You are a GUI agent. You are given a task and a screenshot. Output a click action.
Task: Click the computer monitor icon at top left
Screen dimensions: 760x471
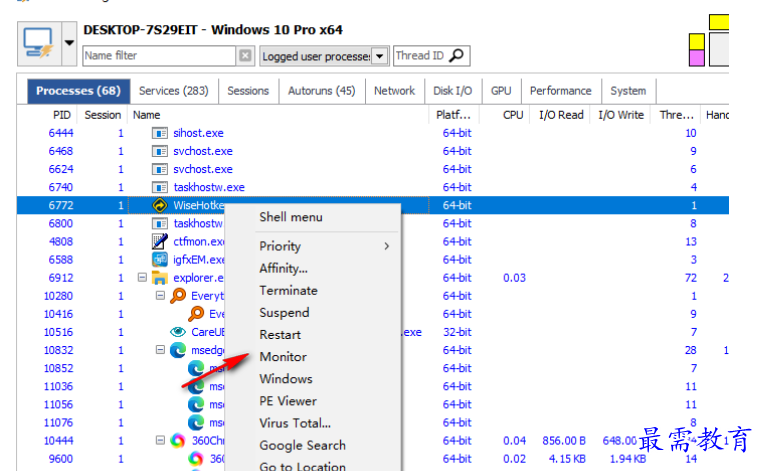pyautogui.click(x=39, y=43)
